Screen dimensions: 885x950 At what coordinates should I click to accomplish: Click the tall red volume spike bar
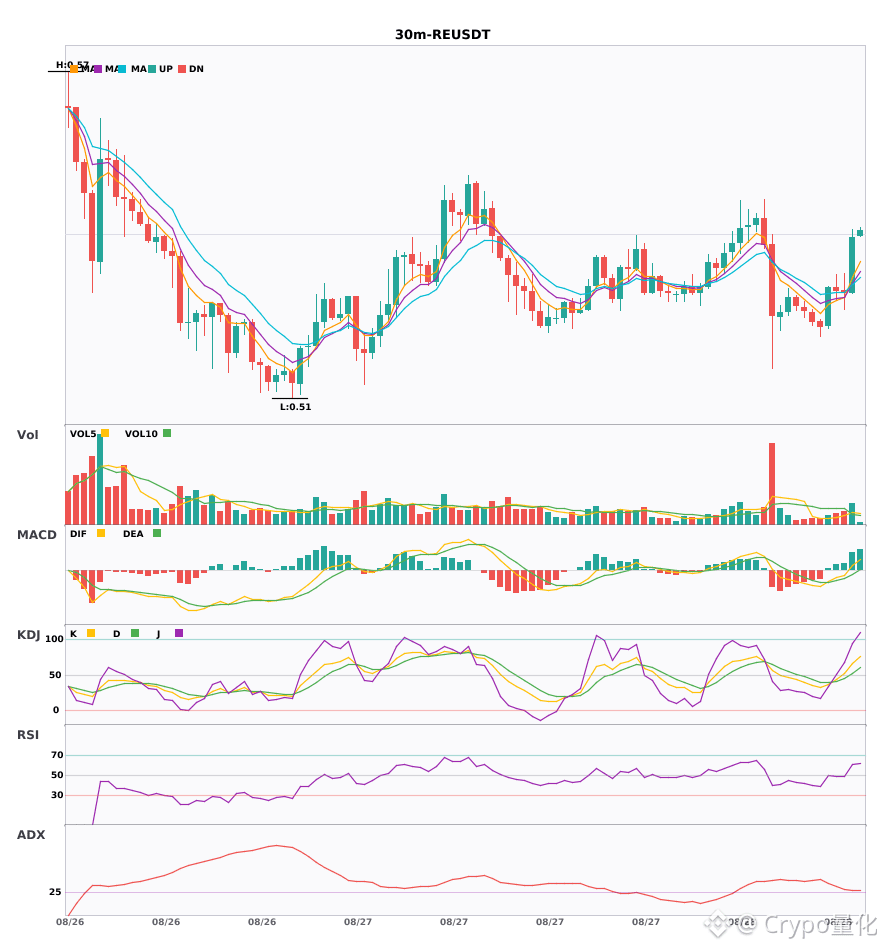click(772, 483)
